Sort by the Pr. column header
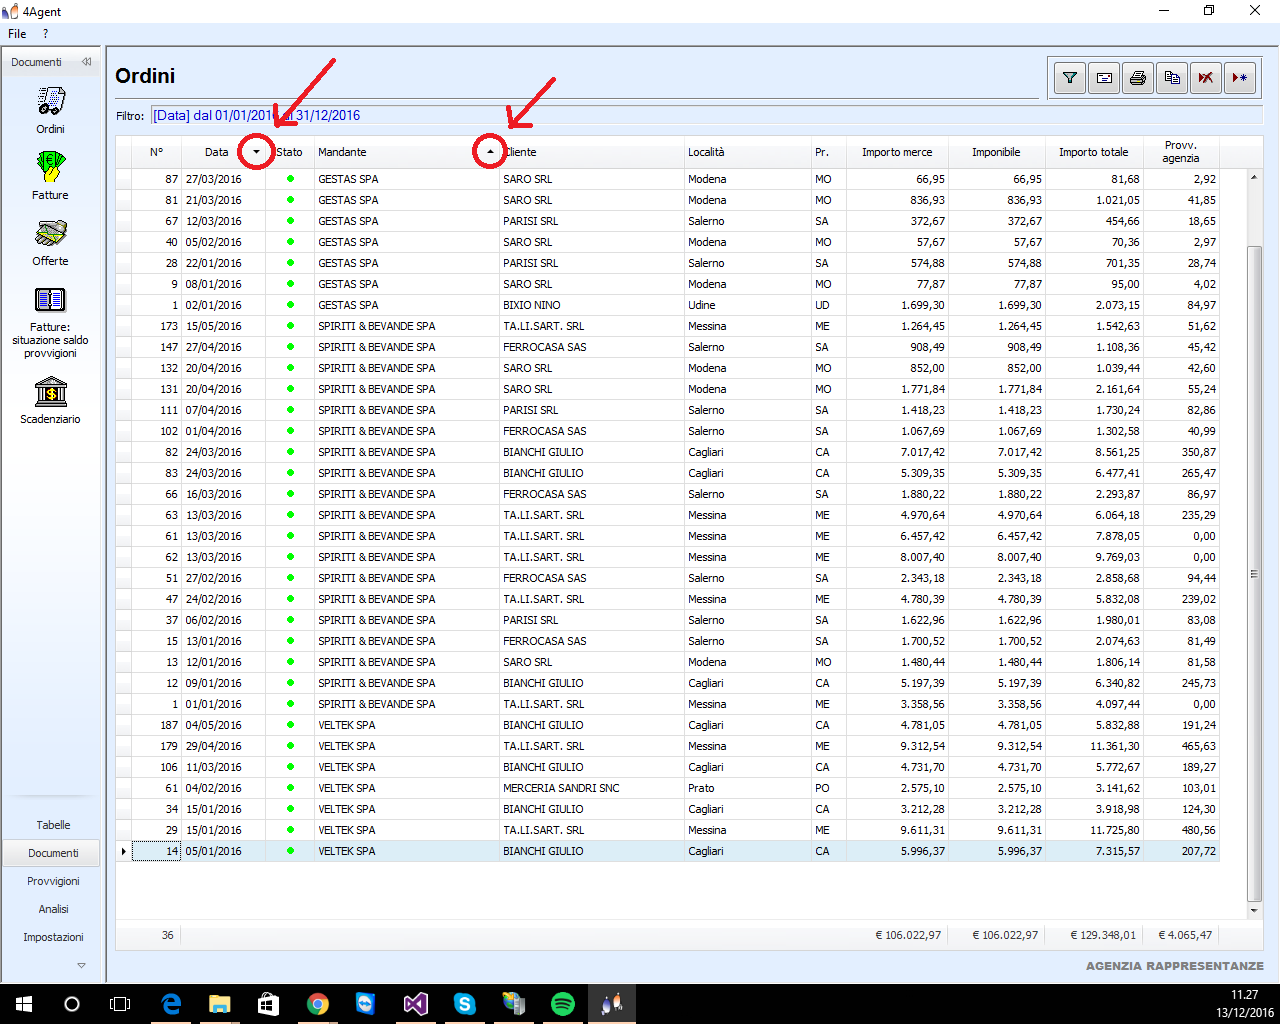 (828, 152)
